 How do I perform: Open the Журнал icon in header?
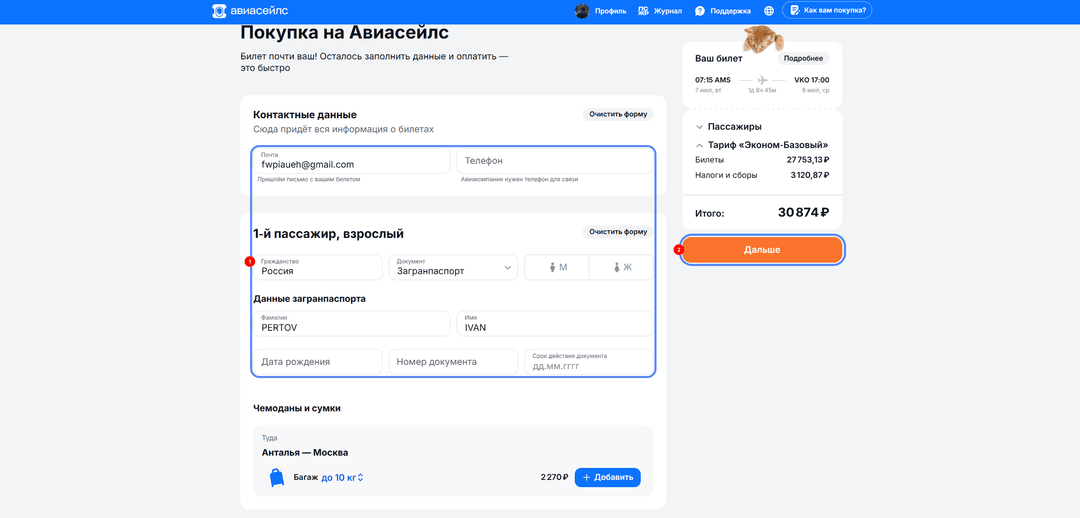(x=643, y=10)
